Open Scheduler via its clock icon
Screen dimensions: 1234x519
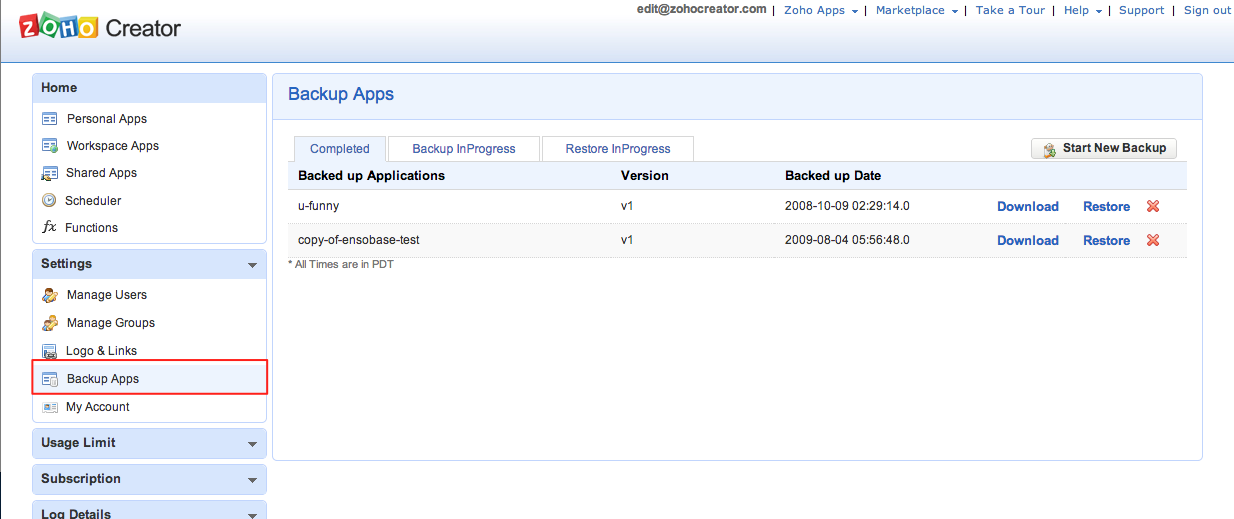point(49,201)
